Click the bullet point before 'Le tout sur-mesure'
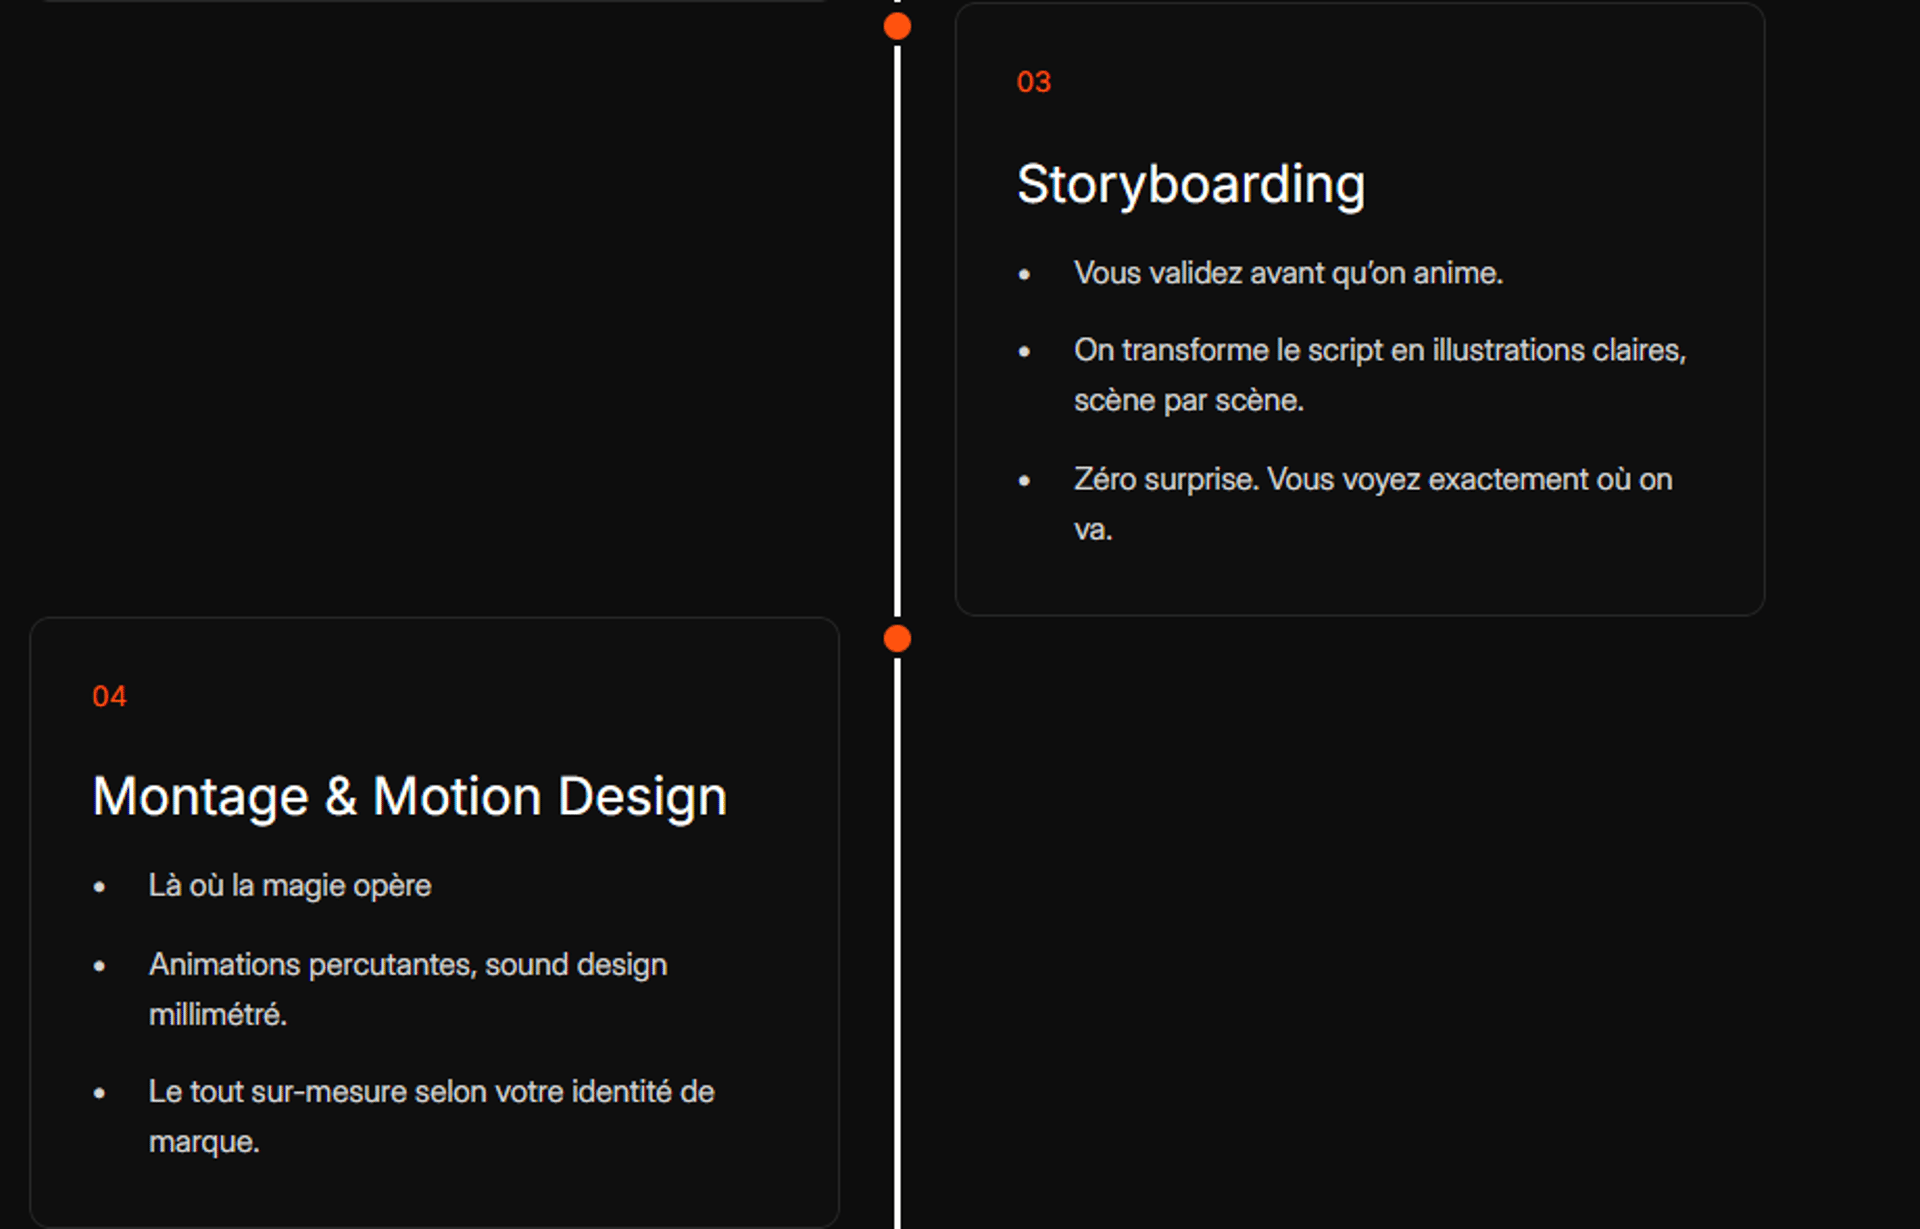This screenshot has height=1229, width=1920. coord(99,1093)
